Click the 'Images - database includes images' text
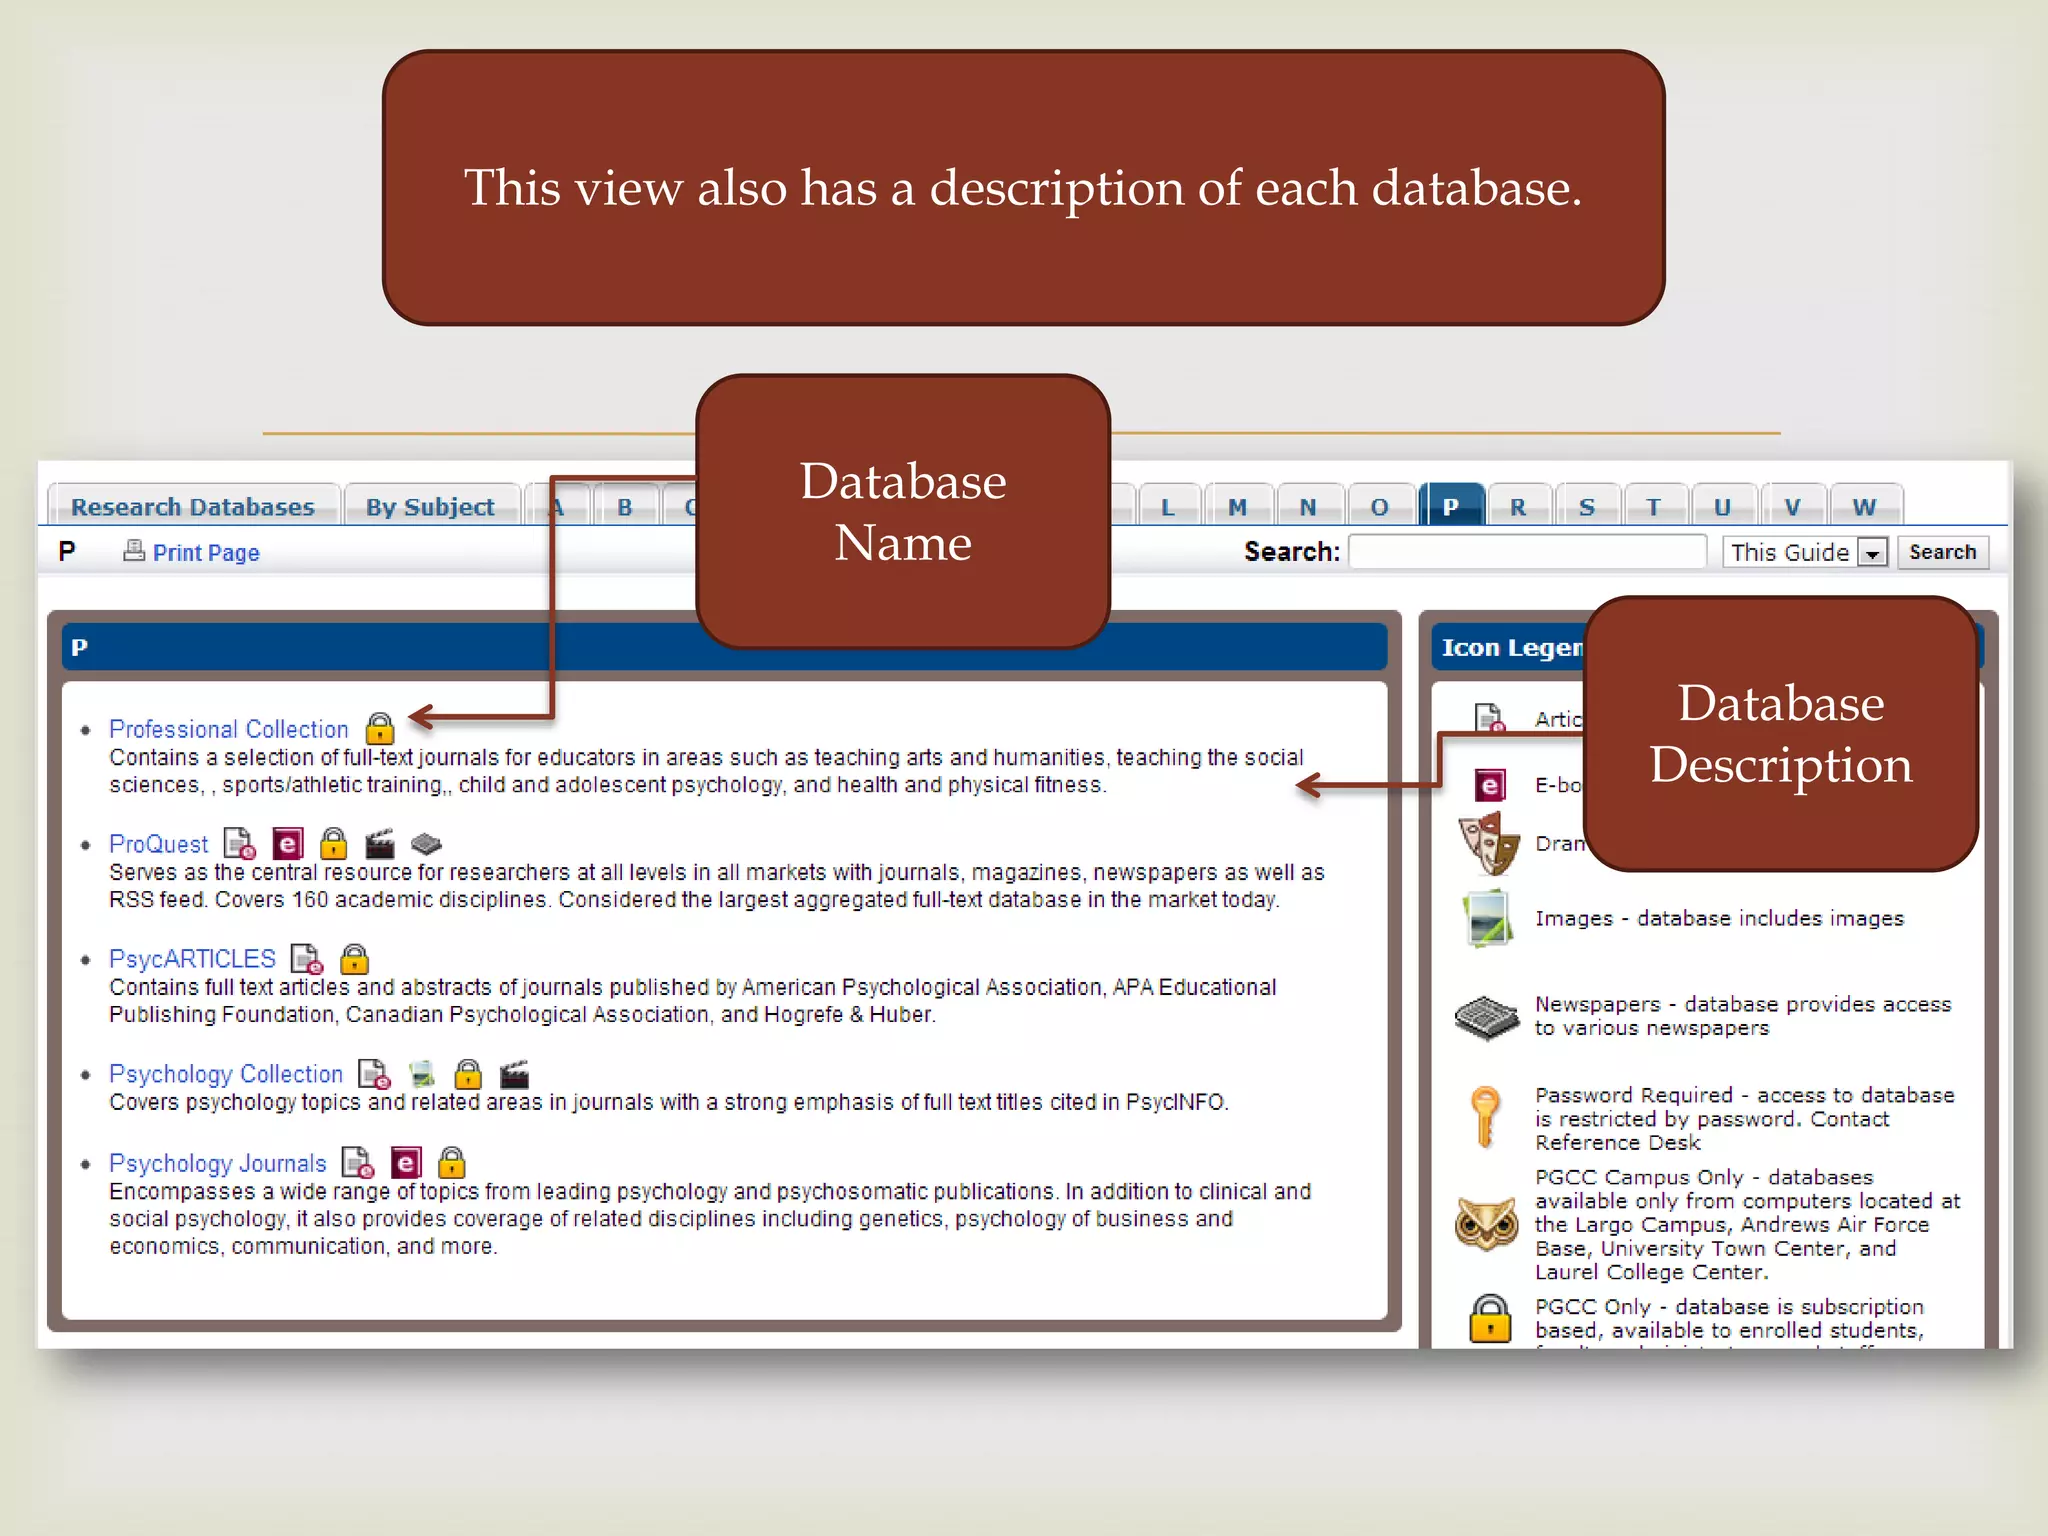This screenshot has height=1536, width=2048. coord(1719,918)
